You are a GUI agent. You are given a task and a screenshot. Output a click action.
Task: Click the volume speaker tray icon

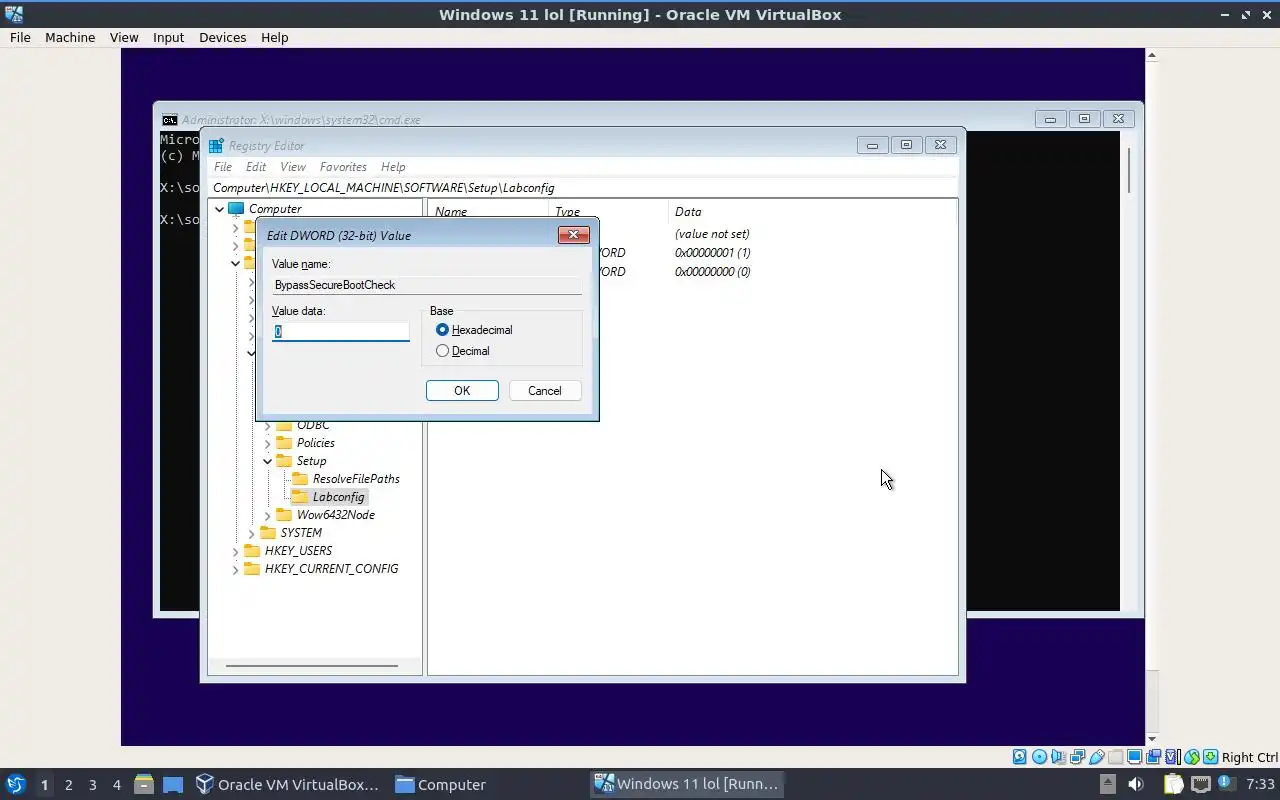coord(1135,784)
